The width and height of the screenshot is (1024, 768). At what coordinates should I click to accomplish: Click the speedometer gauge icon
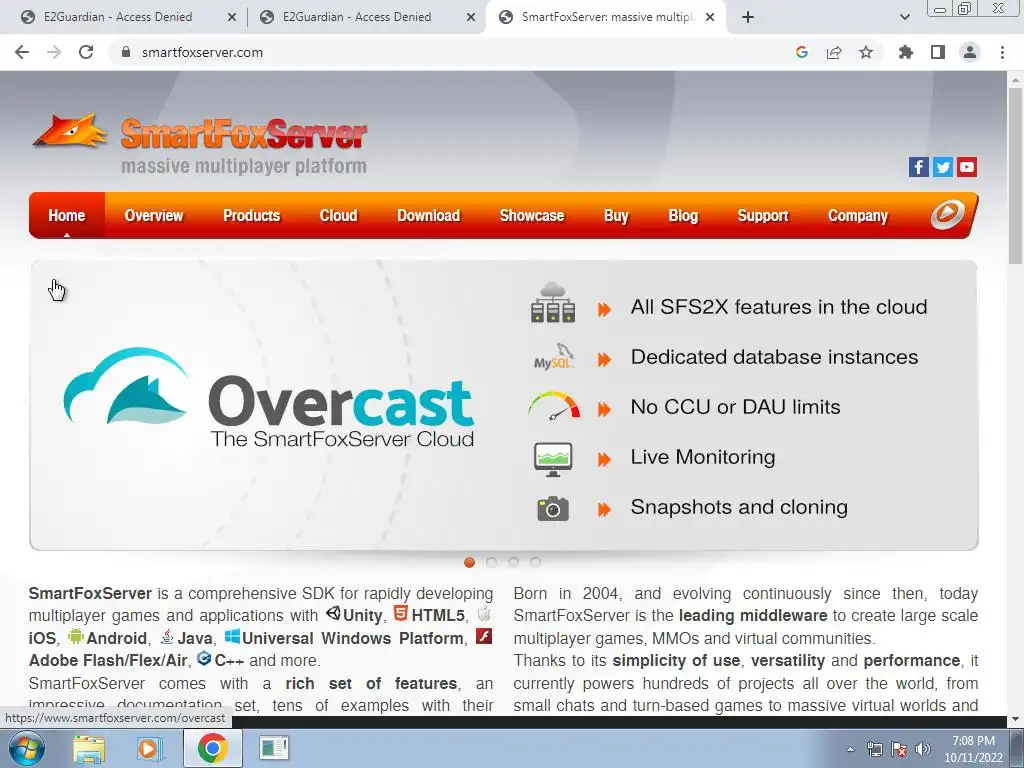point(554,406)
